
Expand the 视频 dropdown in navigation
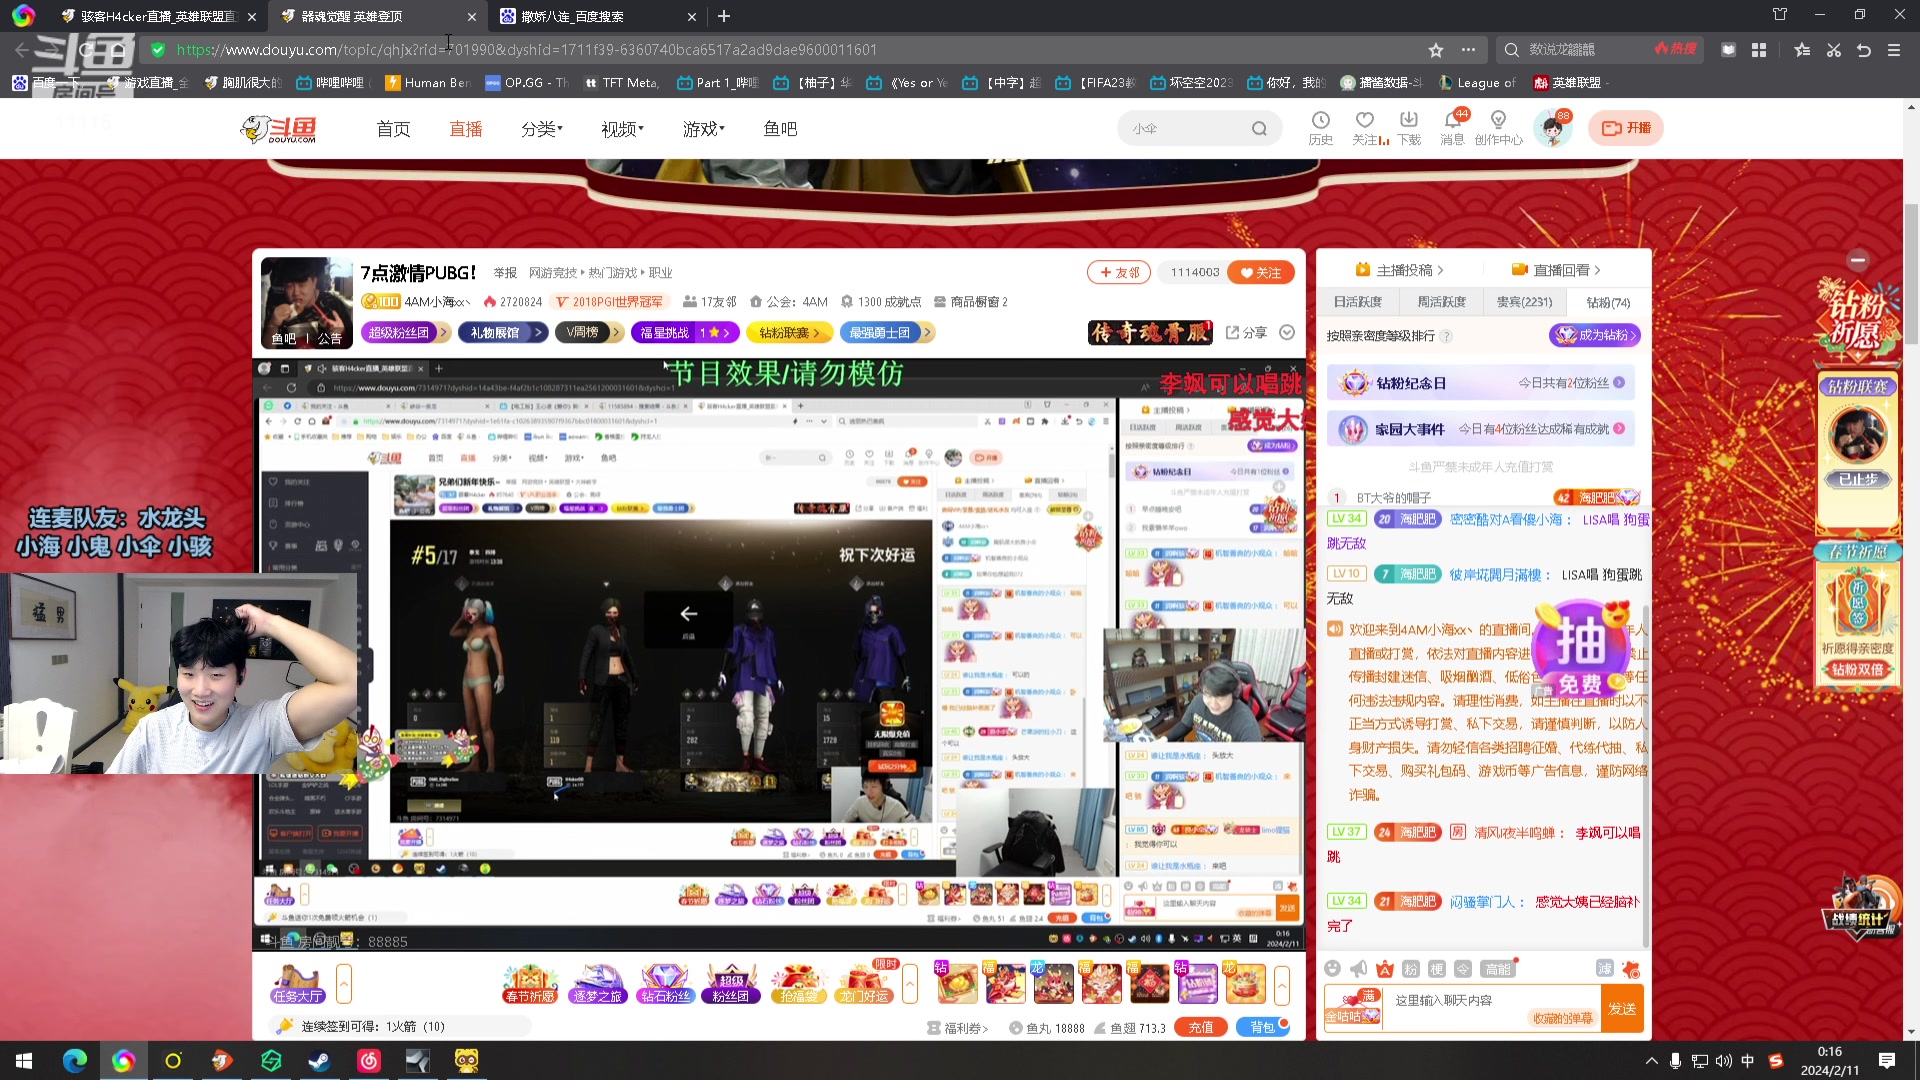(x=622, y=128)
